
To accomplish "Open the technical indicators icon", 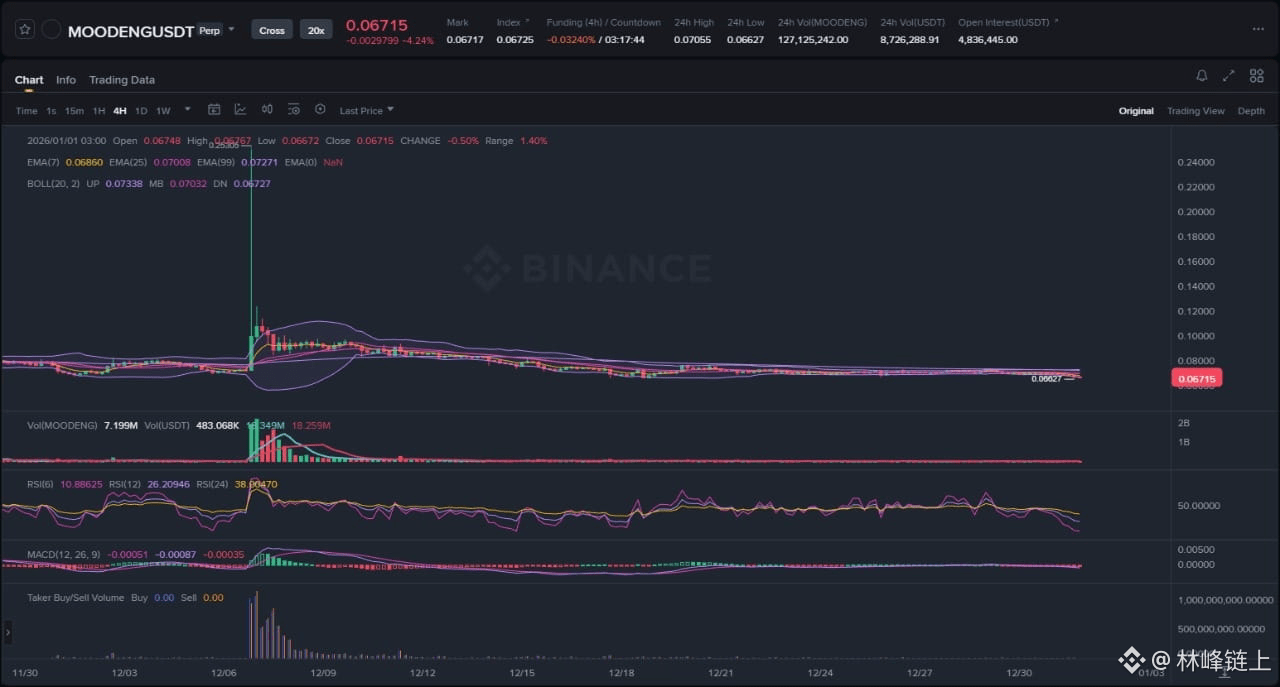I will [241, 110].
